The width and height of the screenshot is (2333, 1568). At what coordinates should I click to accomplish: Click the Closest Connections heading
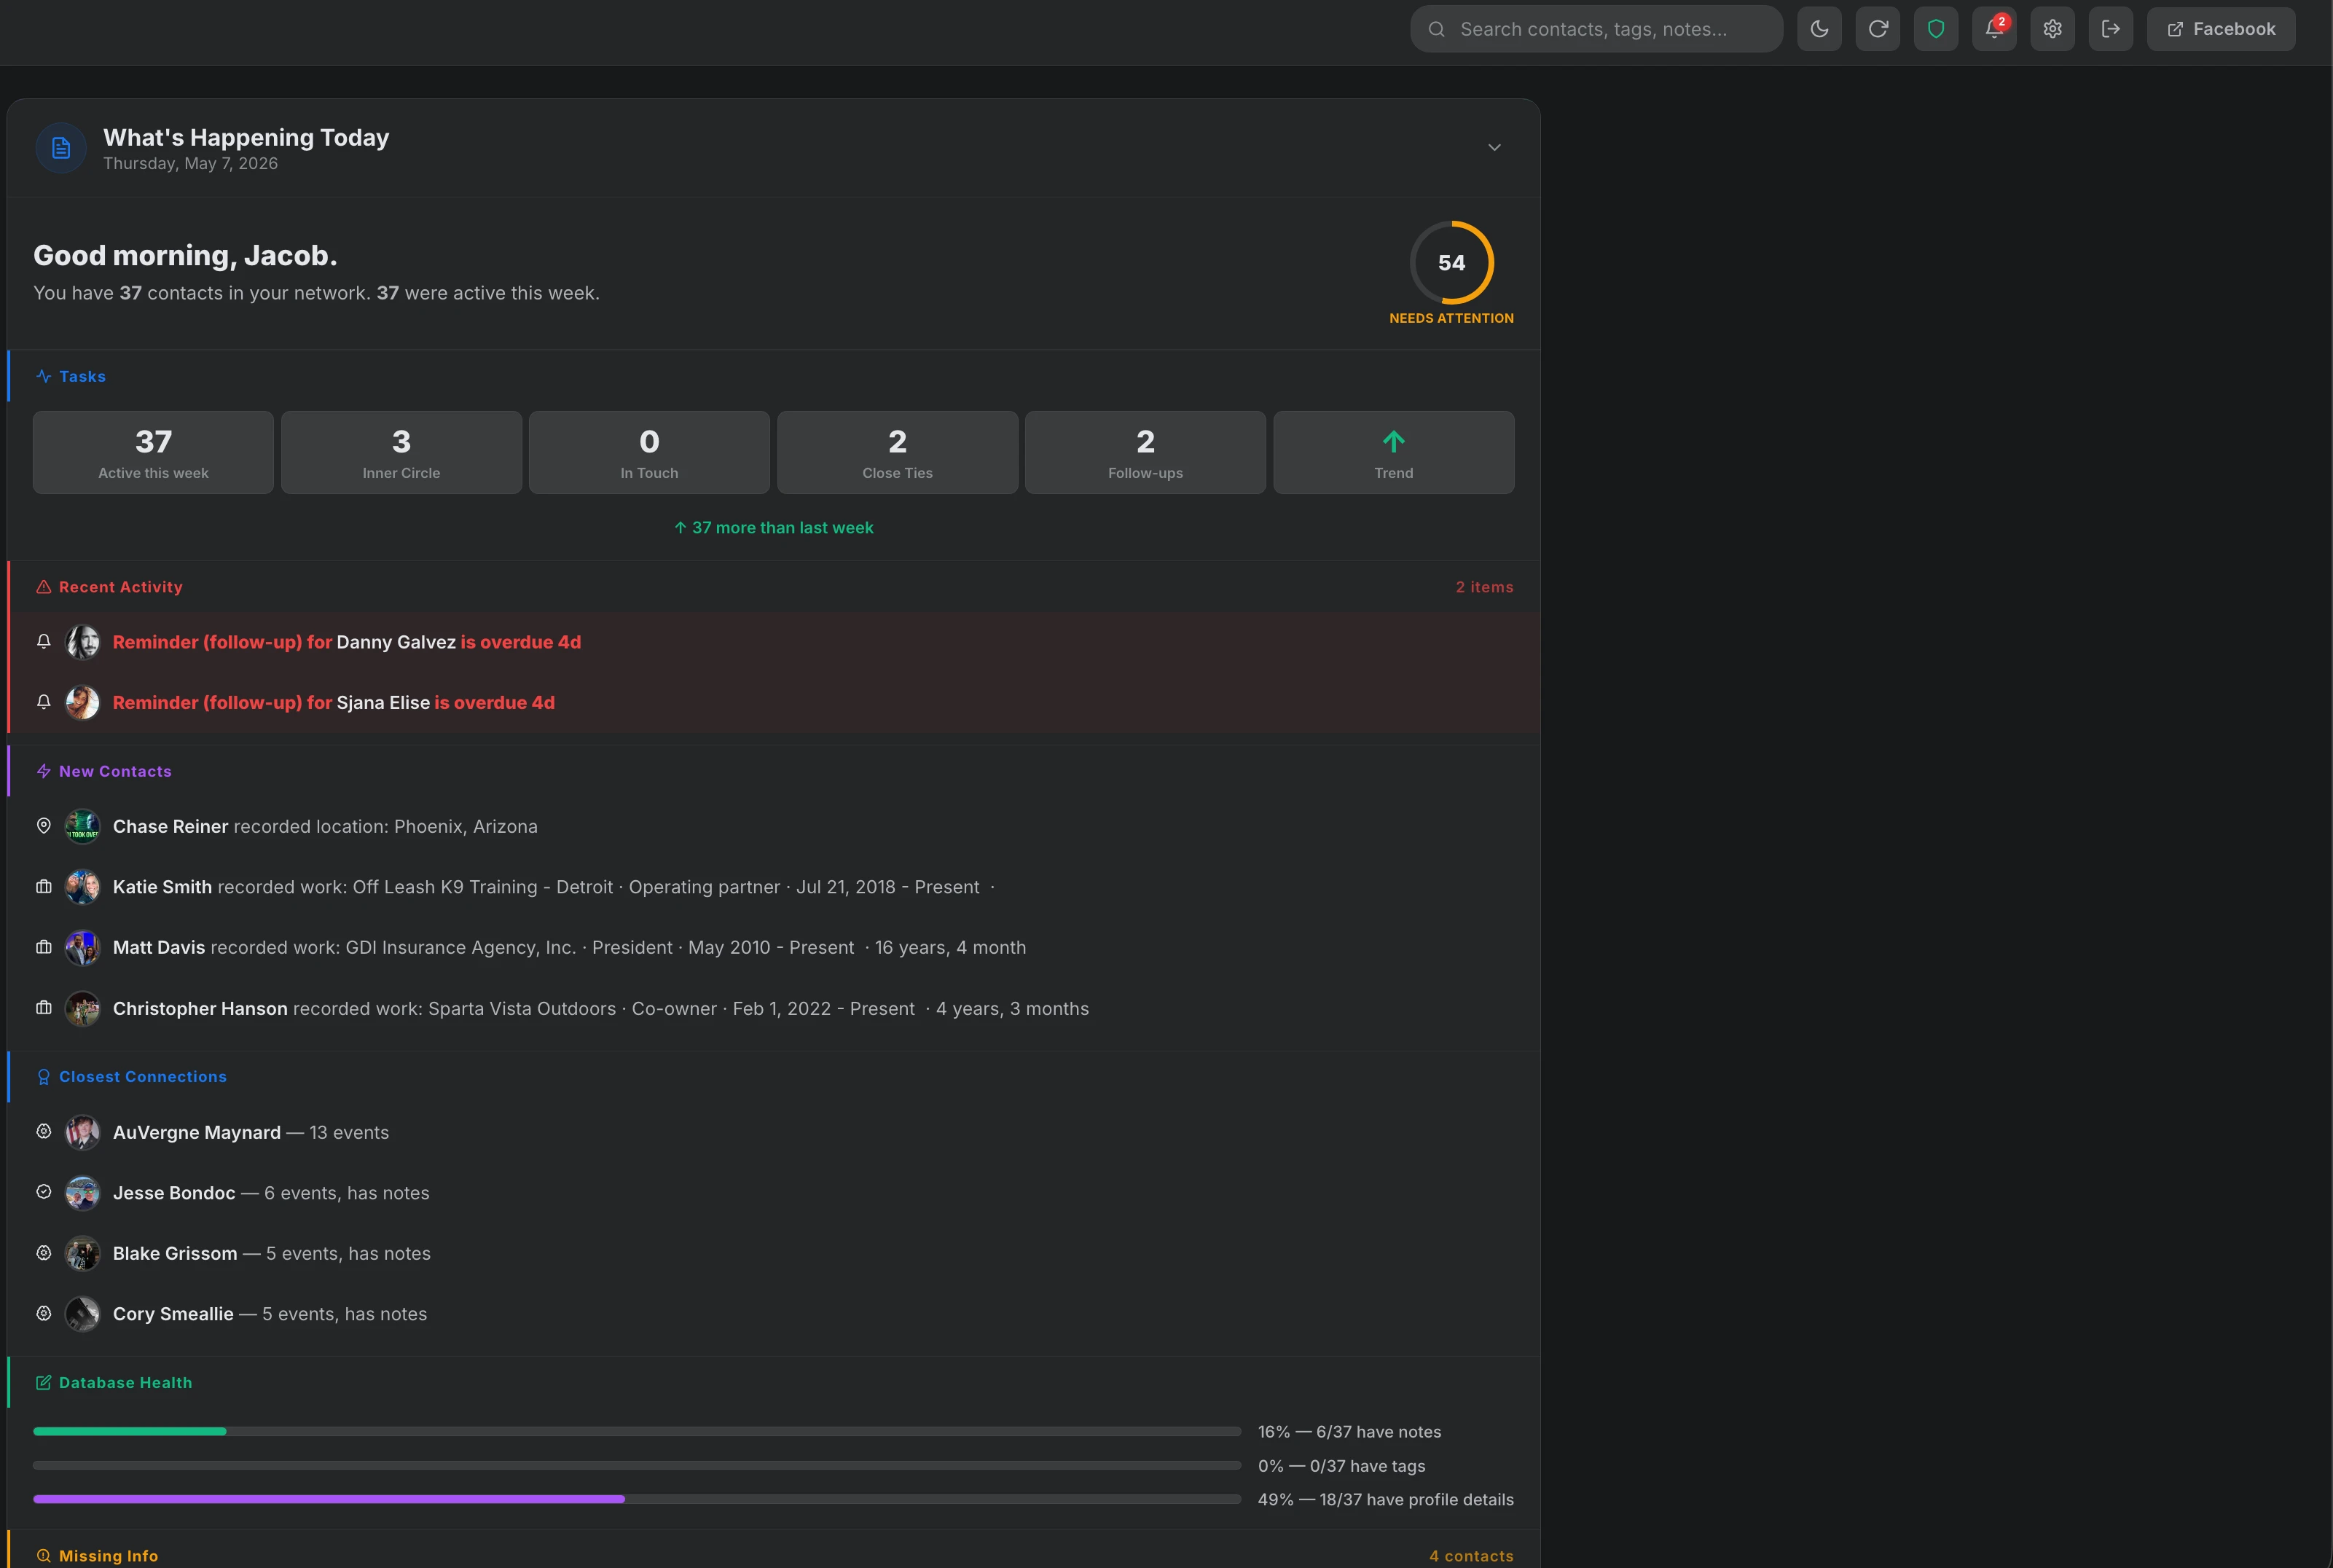click(143, 1077)
